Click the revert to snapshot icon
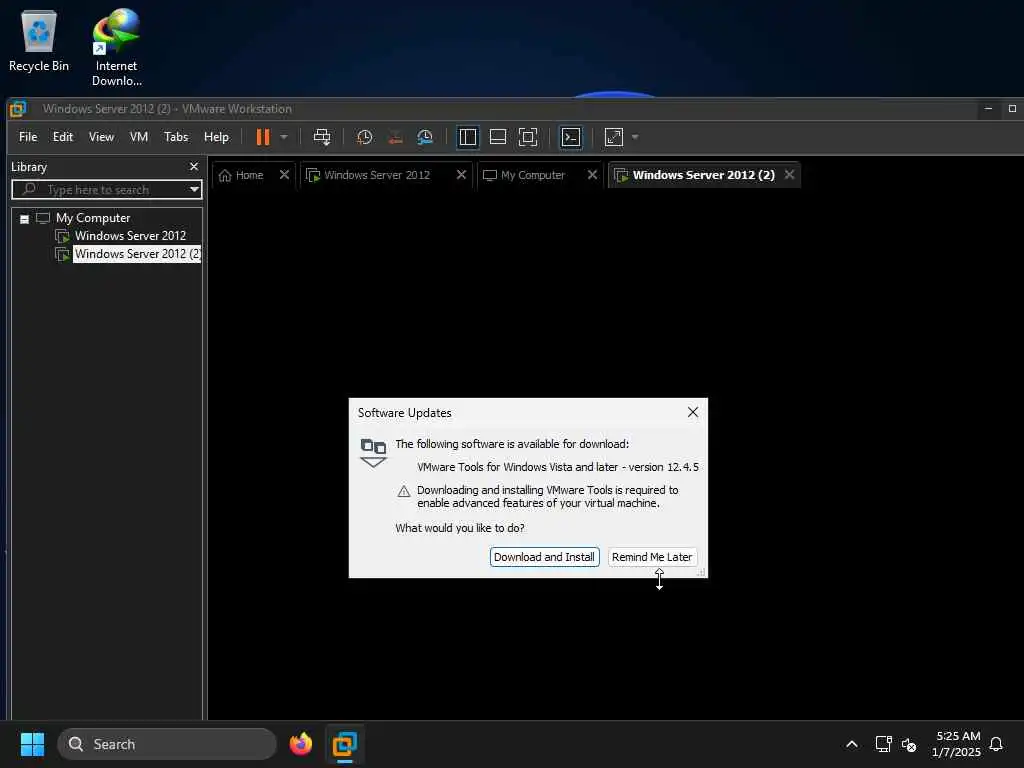The image size is (1024, 768). pyautogui.click(x=395, y=137)
